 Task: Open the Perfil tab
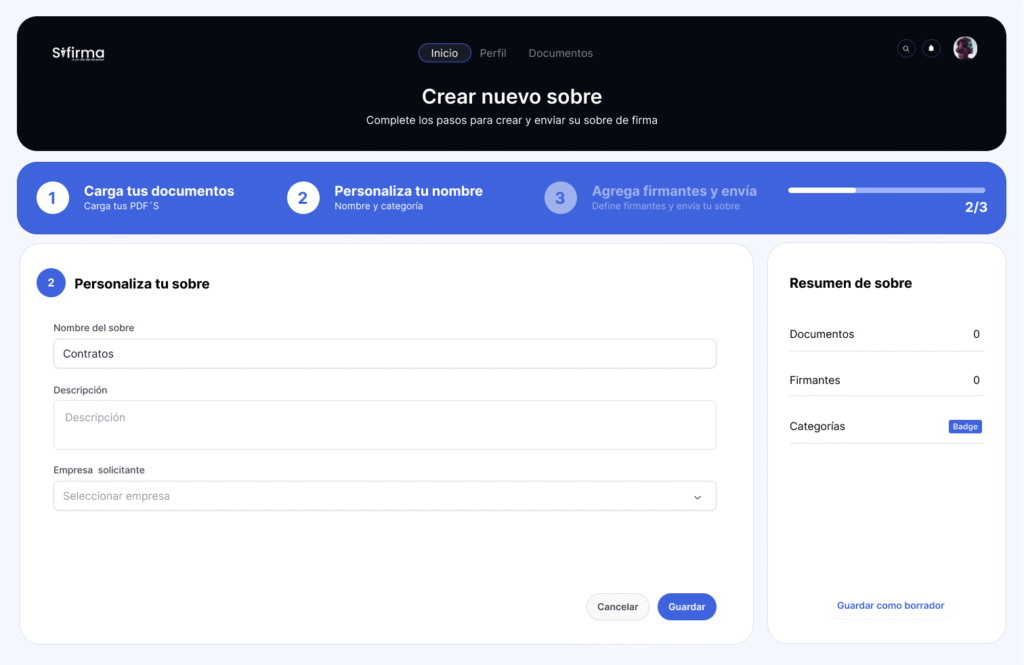(493, 53)
